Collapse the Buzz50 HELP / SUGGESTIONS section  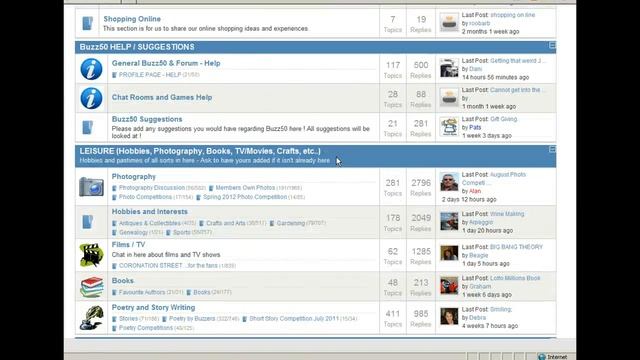tap(552, 45)
